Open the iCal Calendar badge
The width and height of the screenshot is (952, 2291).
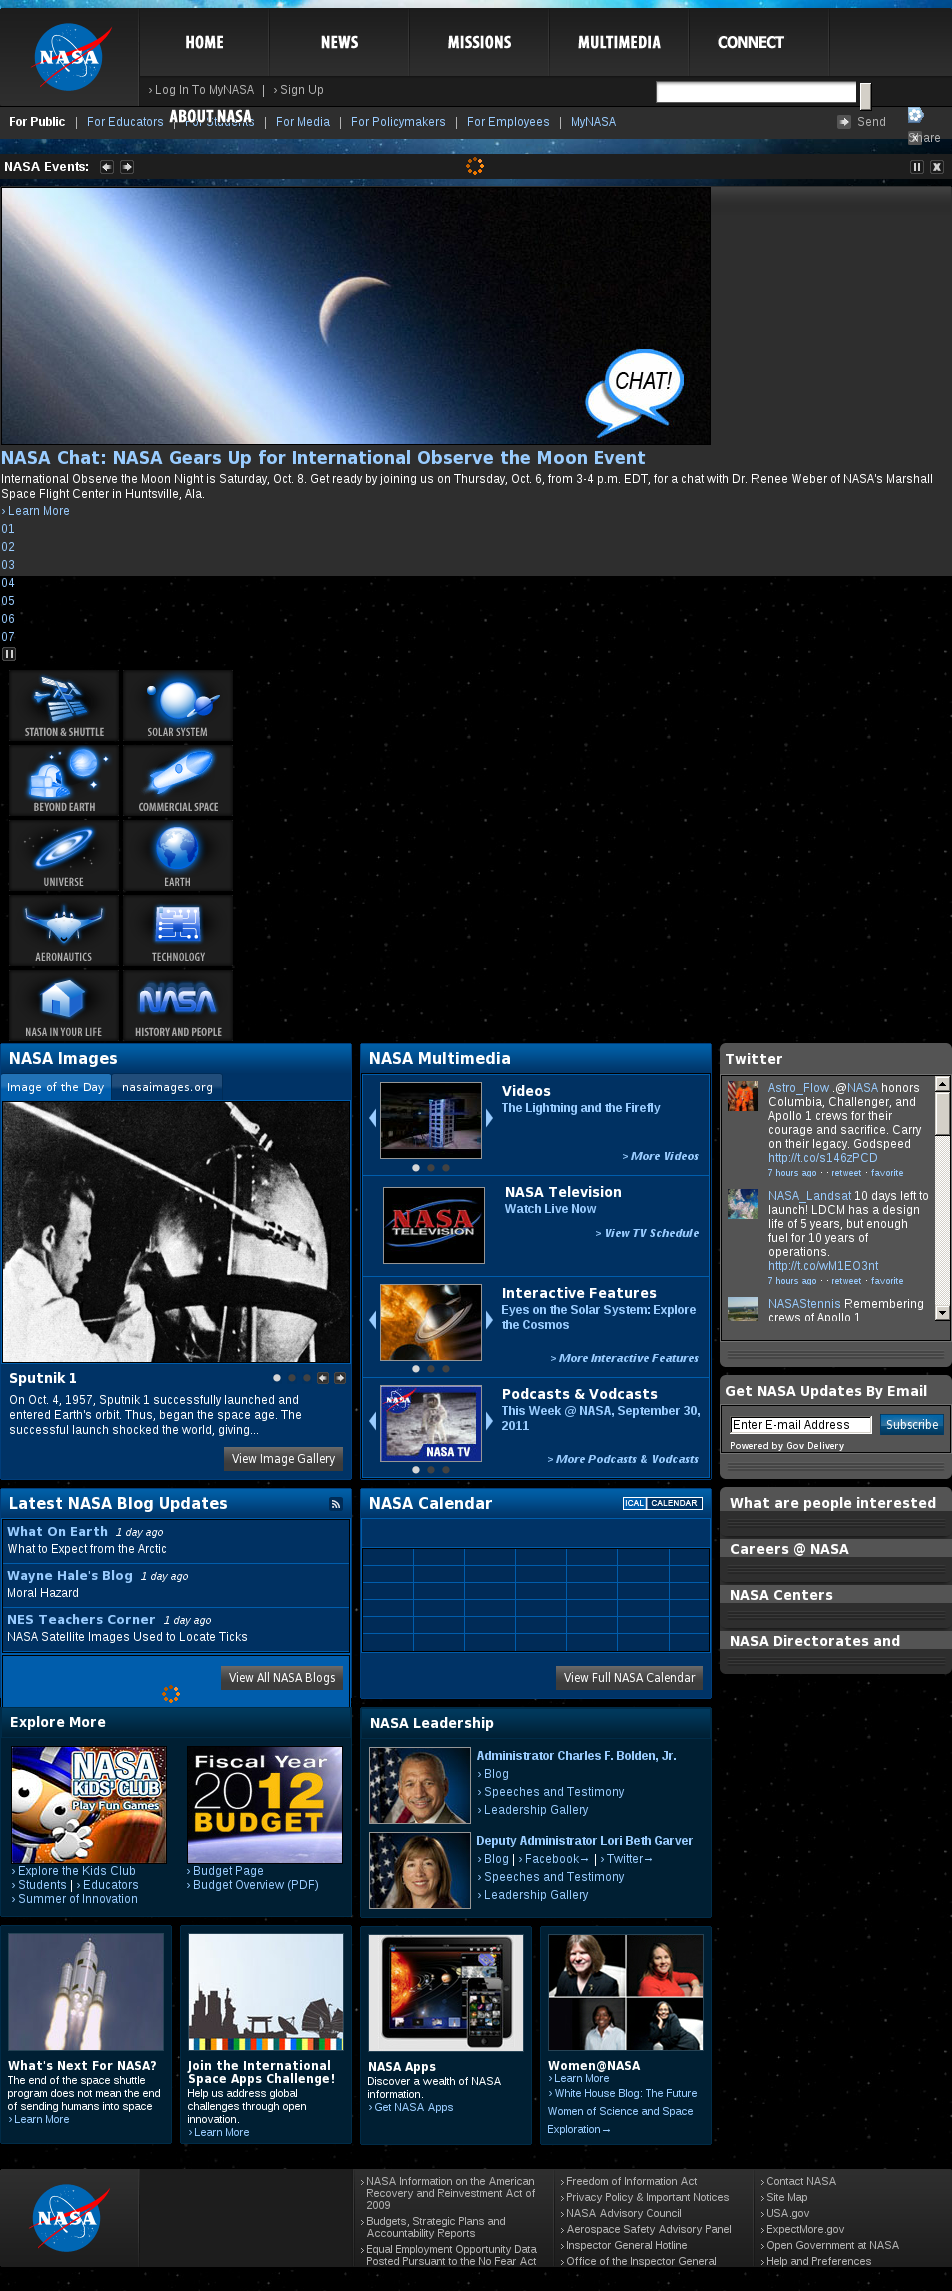click(662, 1503)
